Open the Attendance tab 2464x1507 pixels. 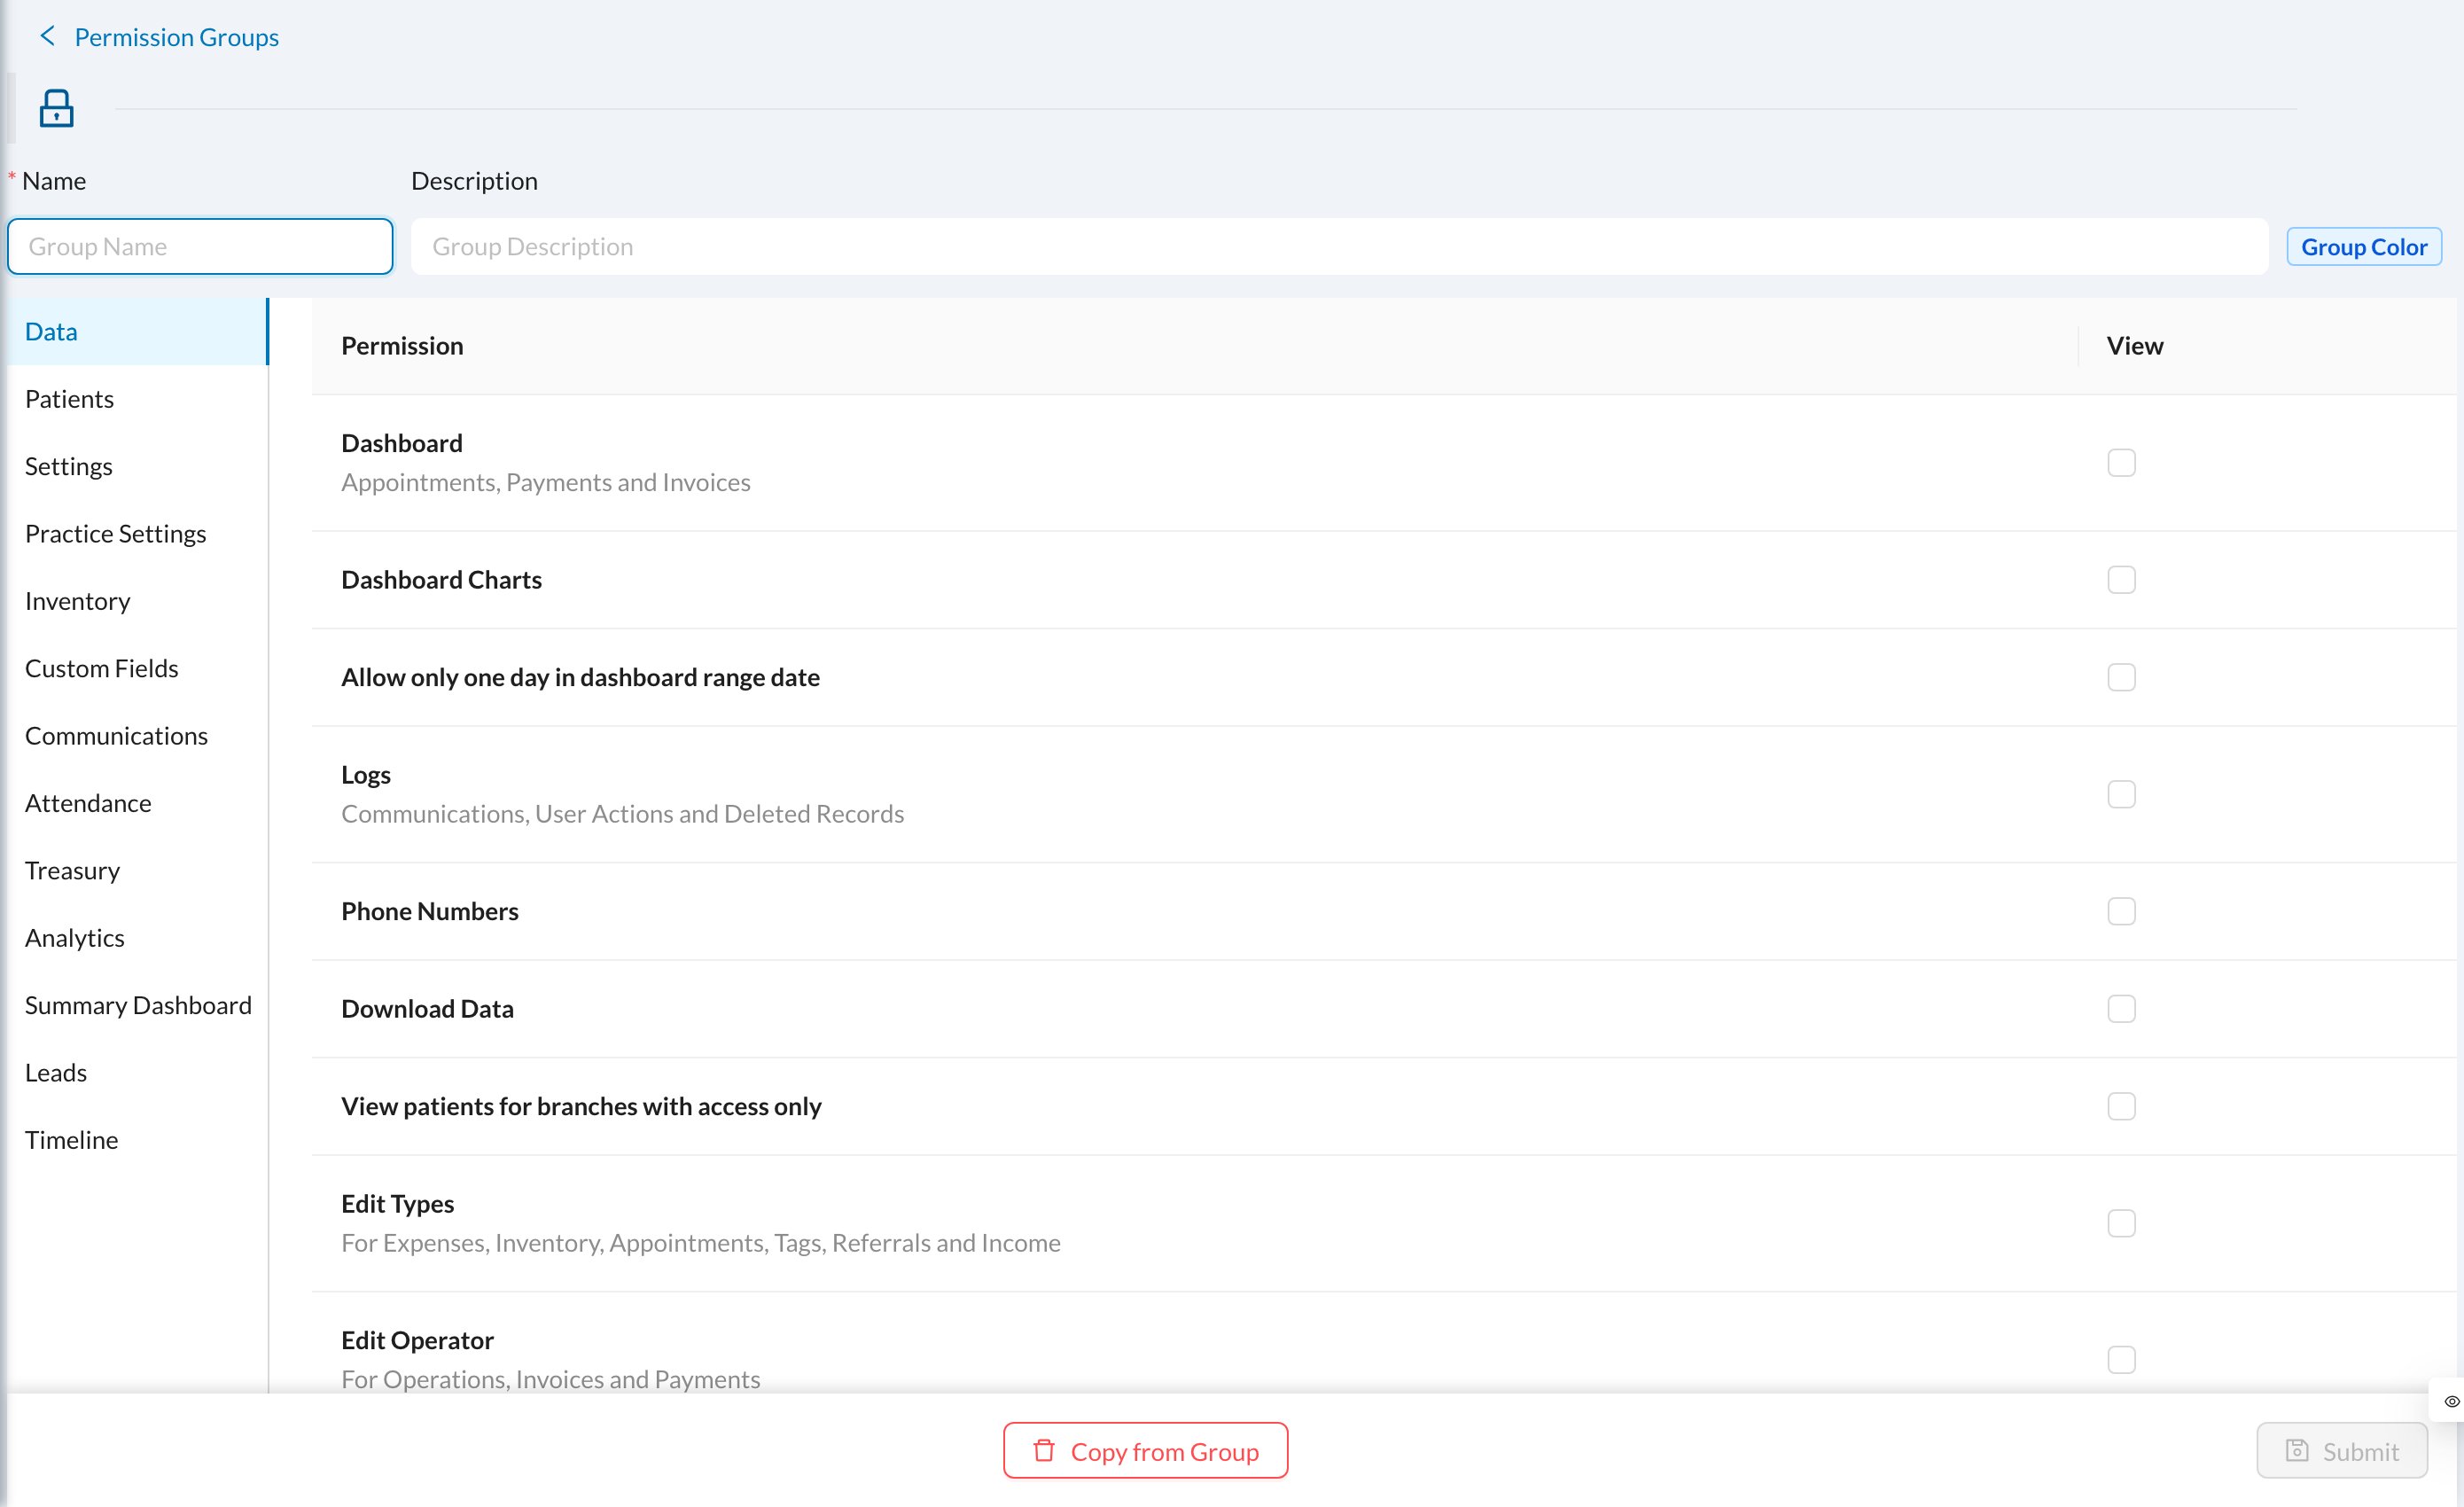(x=138, y=803)
